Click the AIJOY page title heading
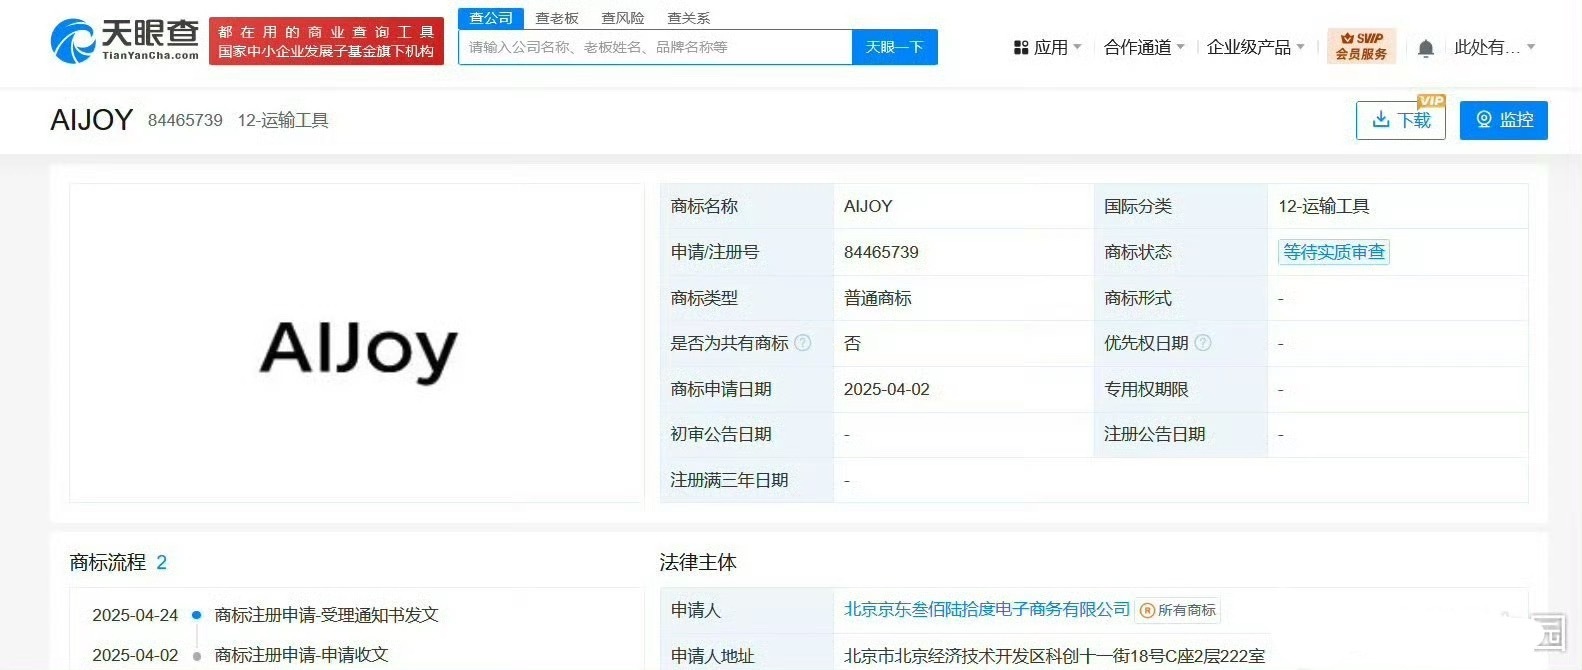This screenshot has width=1582, height=670. pos(92,120)
